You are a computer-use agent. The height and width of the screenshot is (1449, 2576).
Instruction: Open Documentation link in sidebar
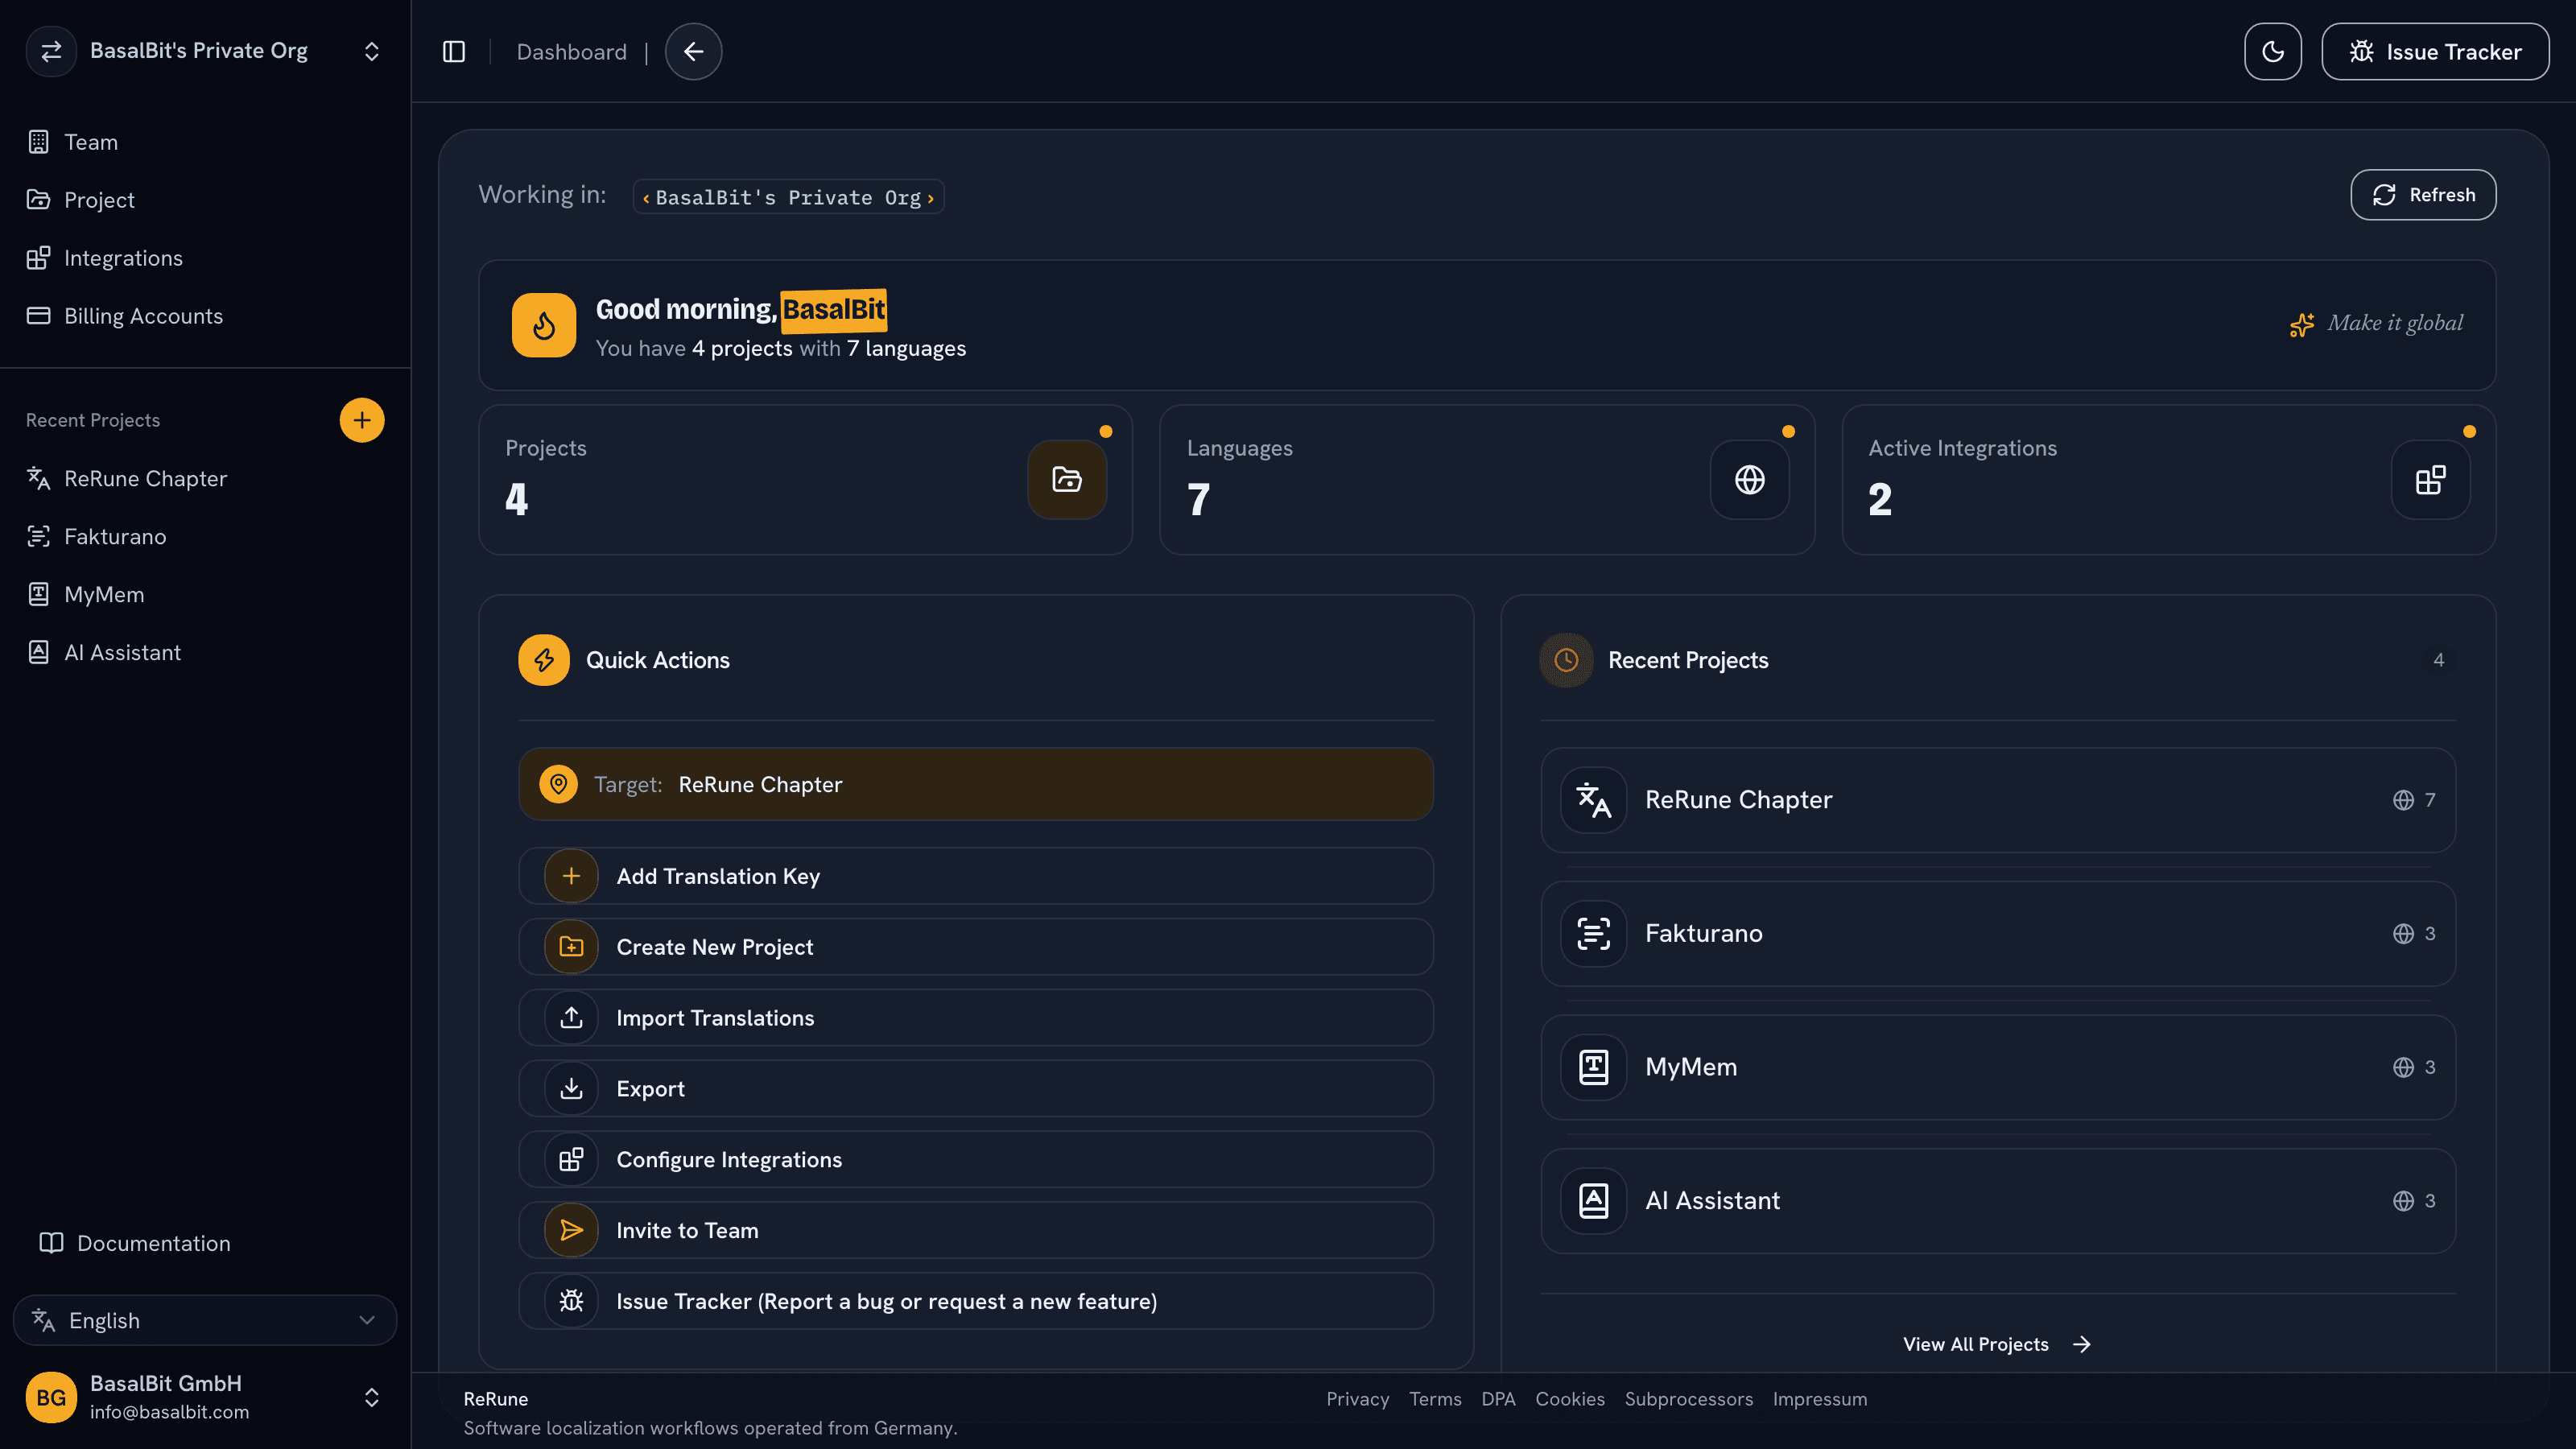[134, 1243]
